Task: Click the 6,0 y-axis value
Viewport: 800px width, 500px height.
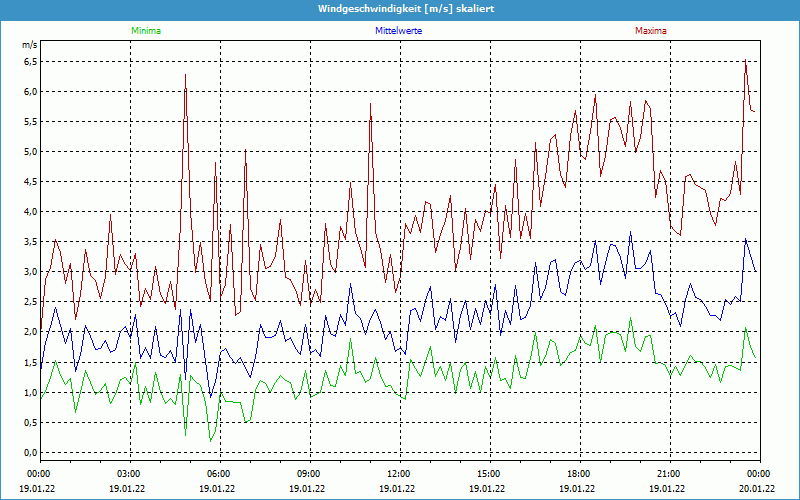Action: pos(30,92)
